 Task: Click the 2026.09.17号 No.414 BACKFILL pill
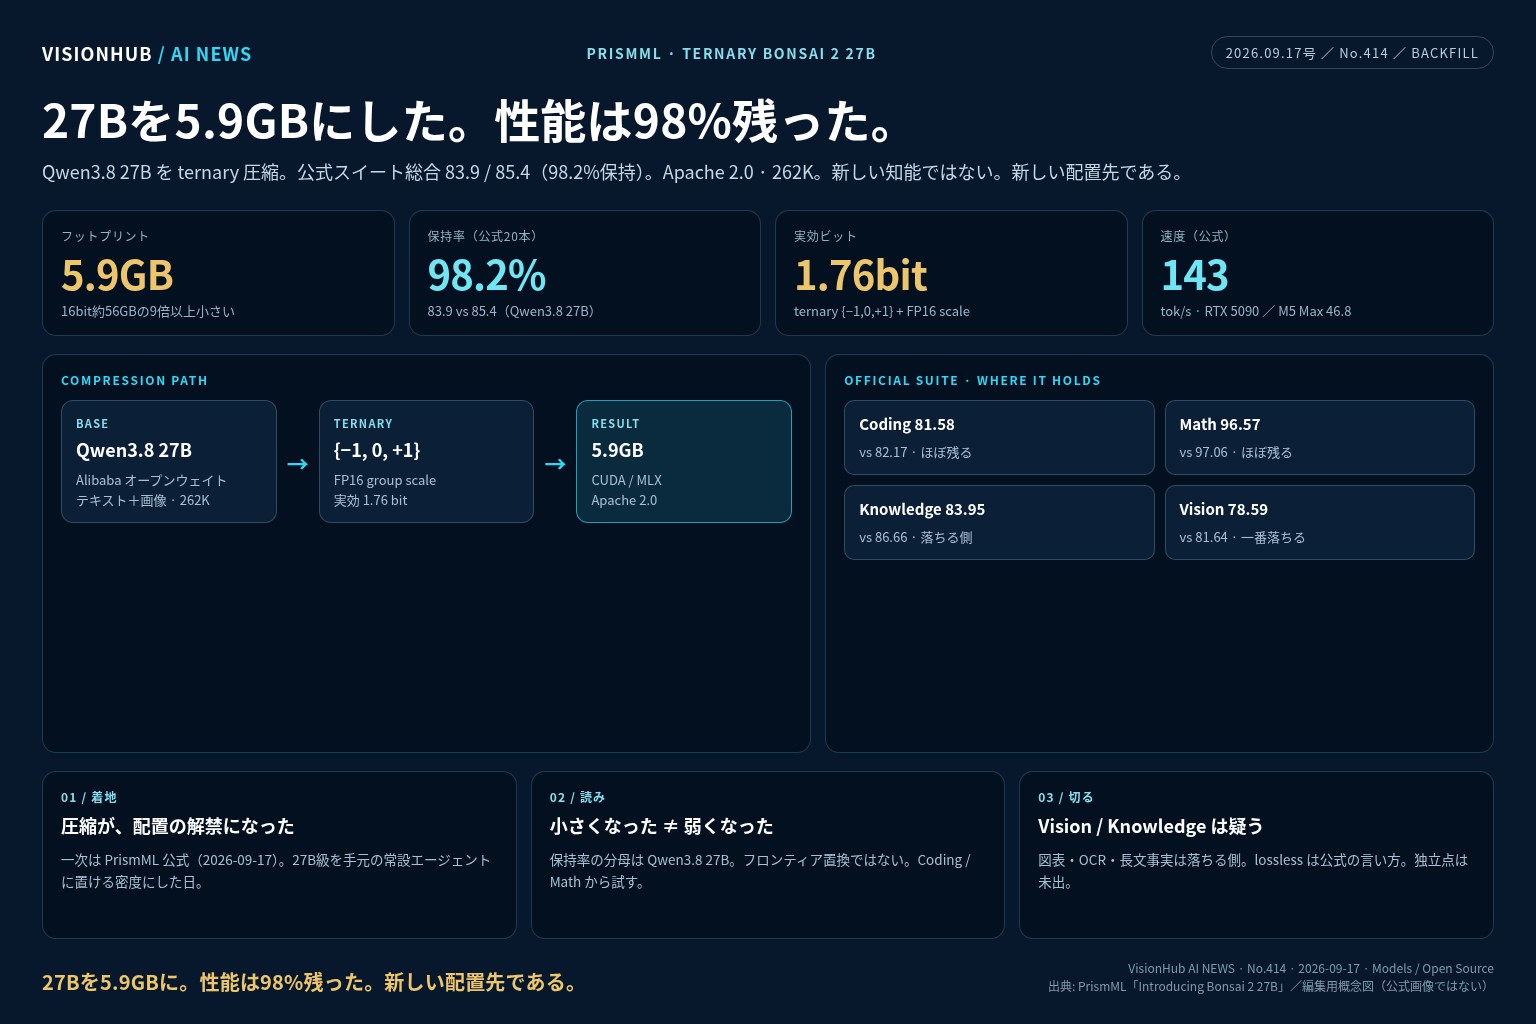pyautogui.click(x=1352, y=53)
